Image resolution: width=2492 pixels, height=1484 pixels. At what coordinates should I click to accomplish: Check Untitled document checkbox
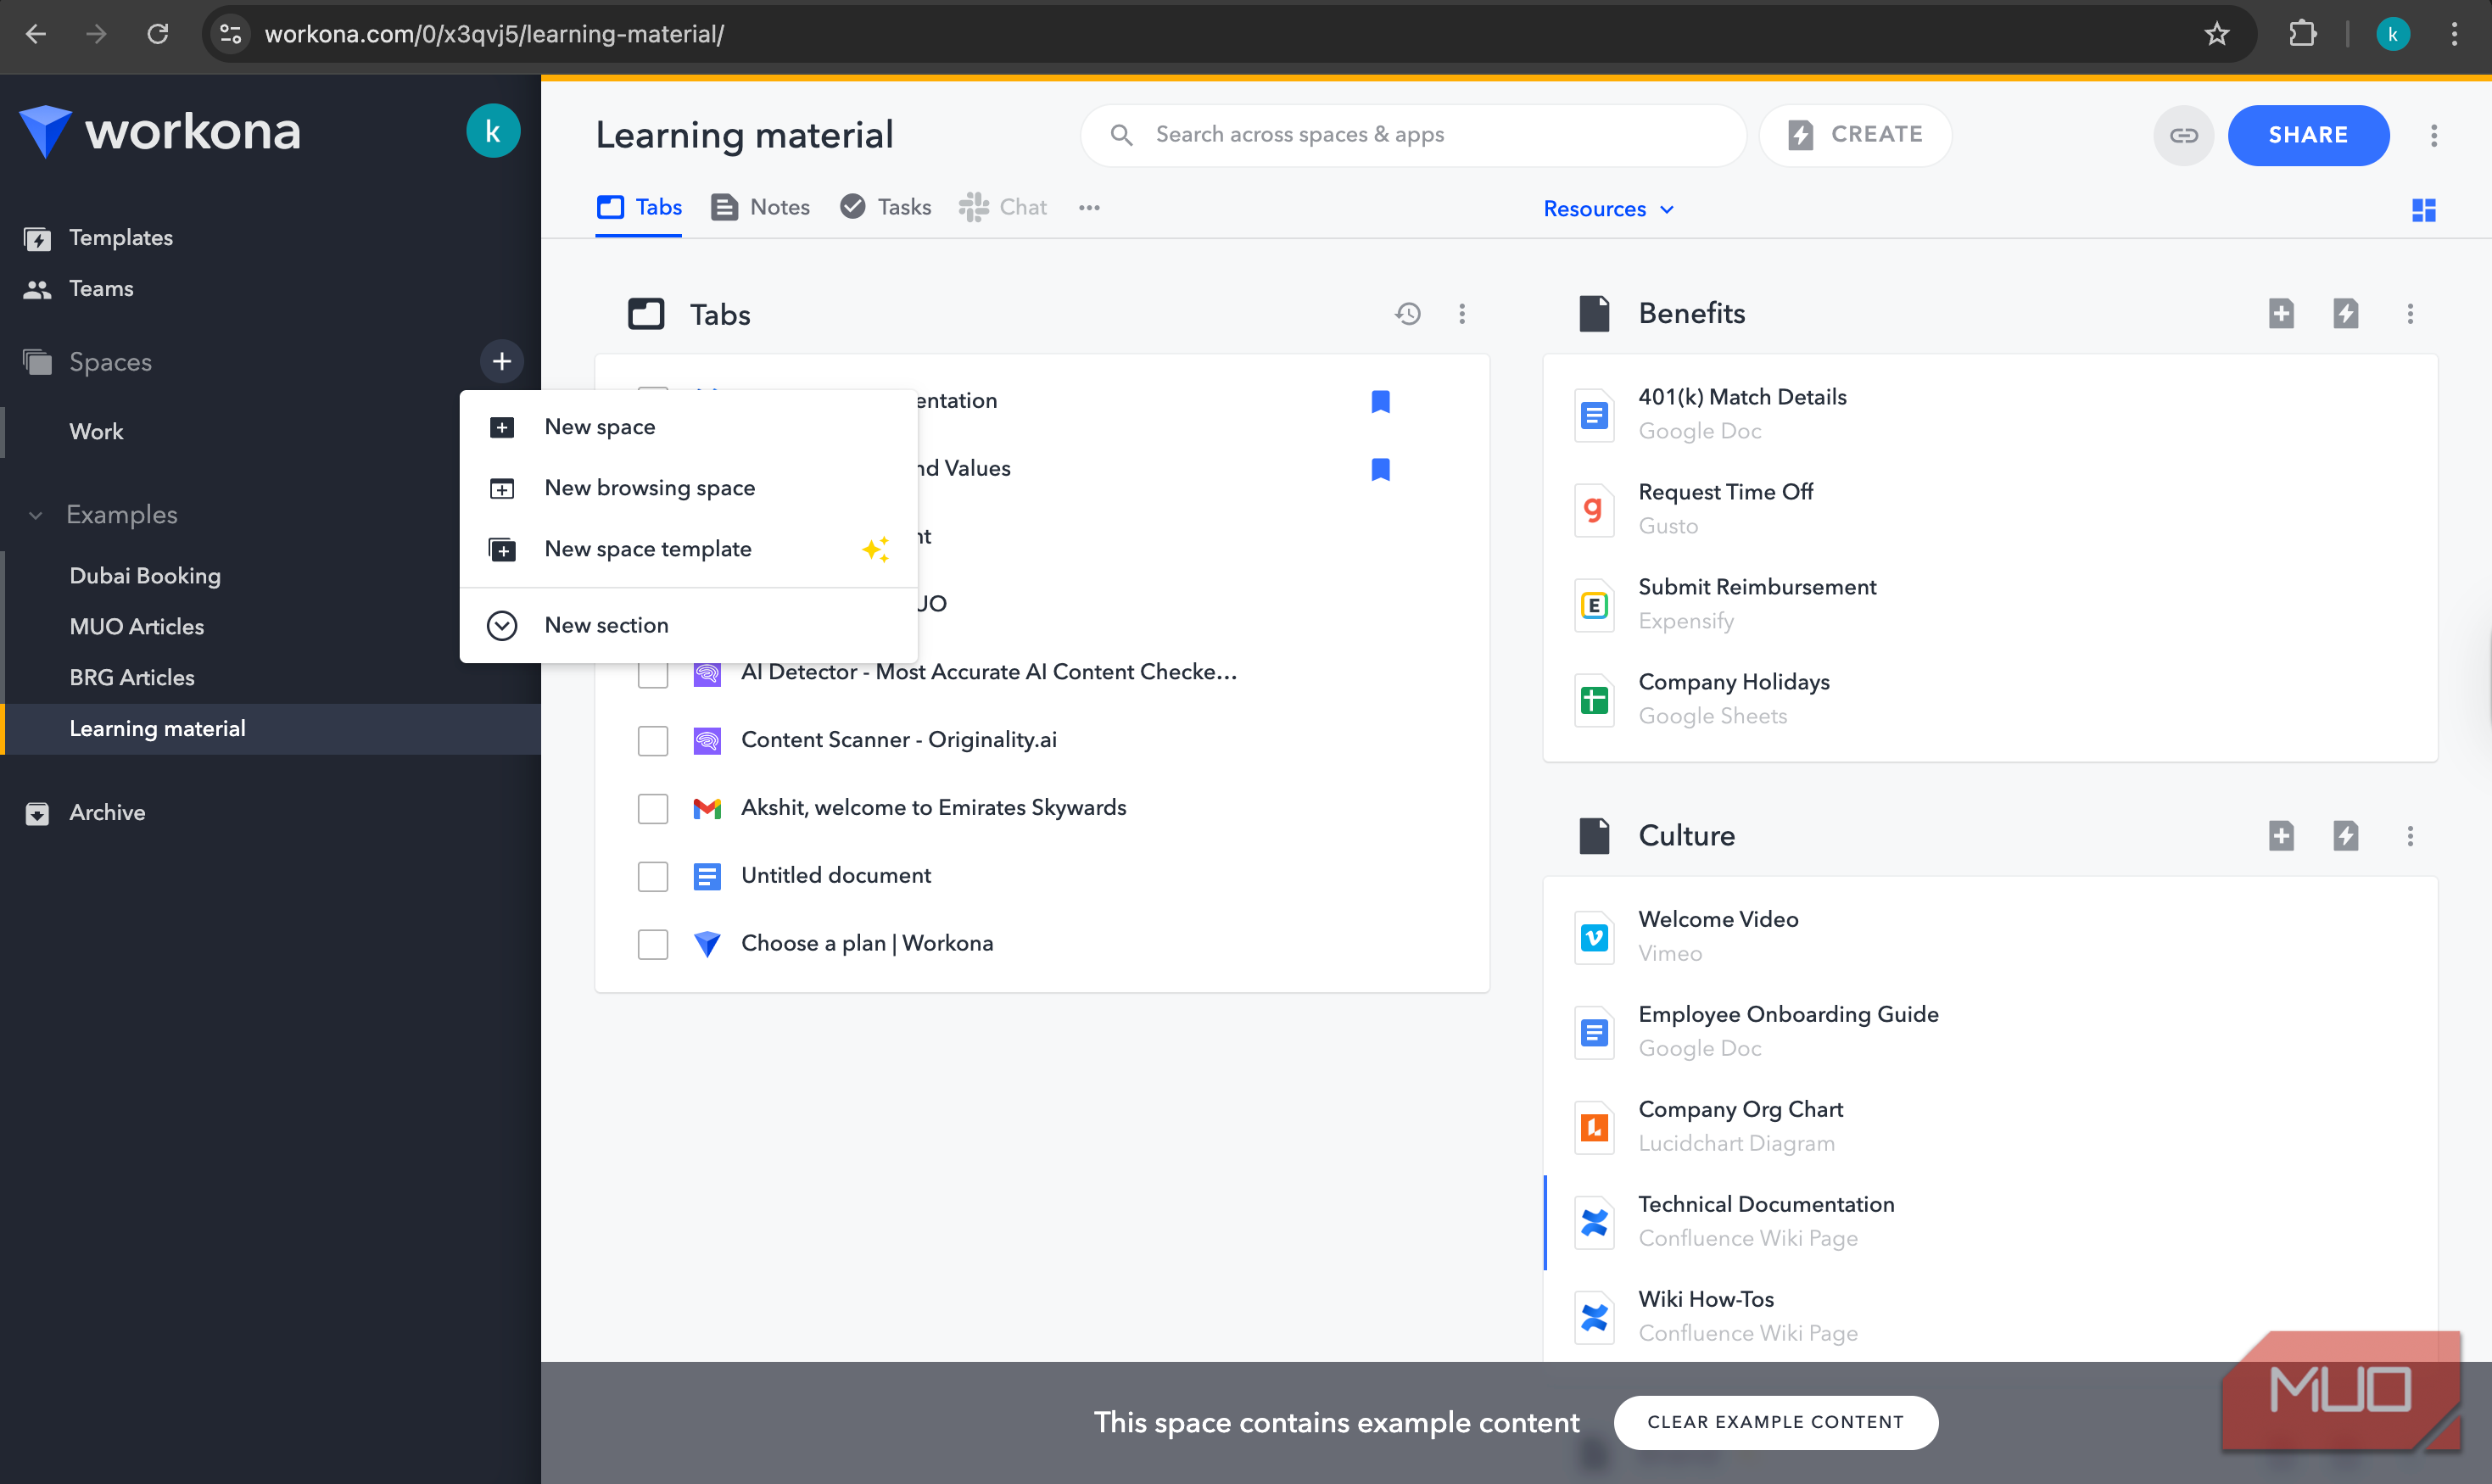click(653, 876)
